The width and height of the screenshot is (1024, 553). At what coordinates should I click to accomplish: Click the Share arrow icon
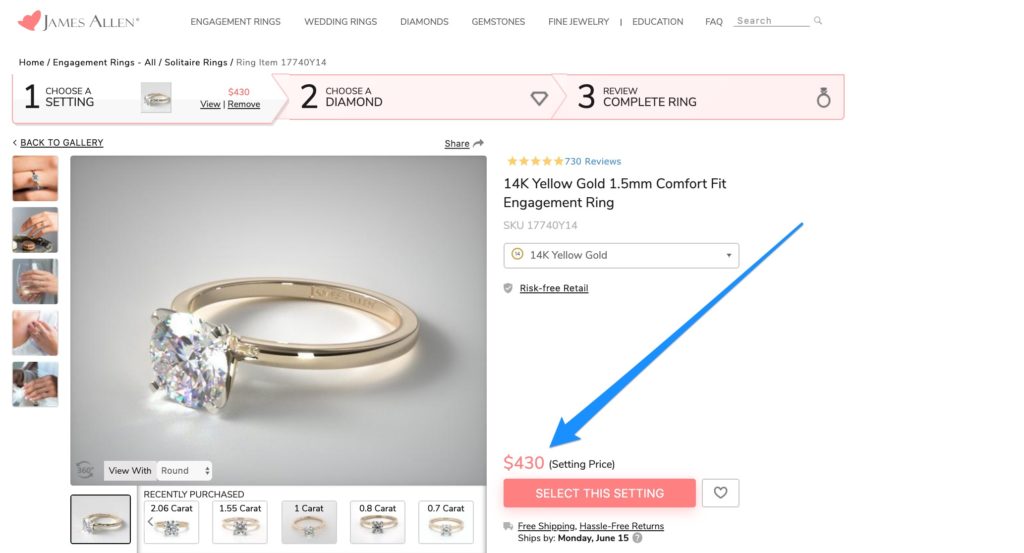tap(478, 144)
